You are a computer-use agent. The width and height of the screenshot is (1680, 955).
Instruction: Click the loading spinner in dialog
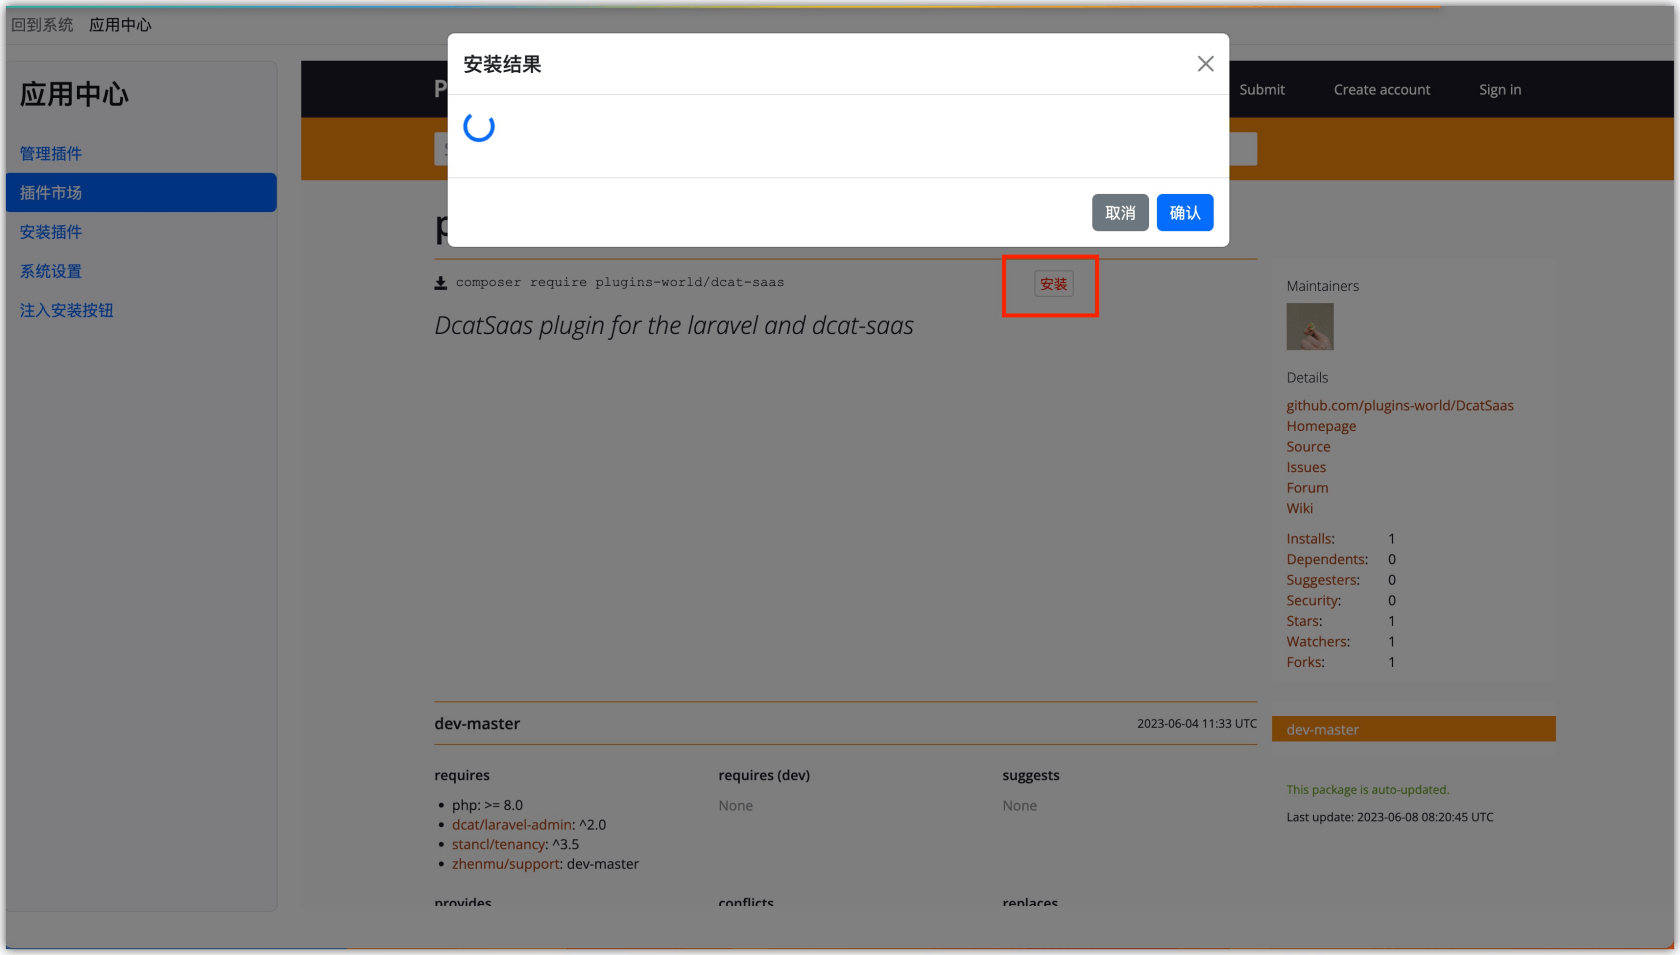pyautogui.click(x=479, y=127)
